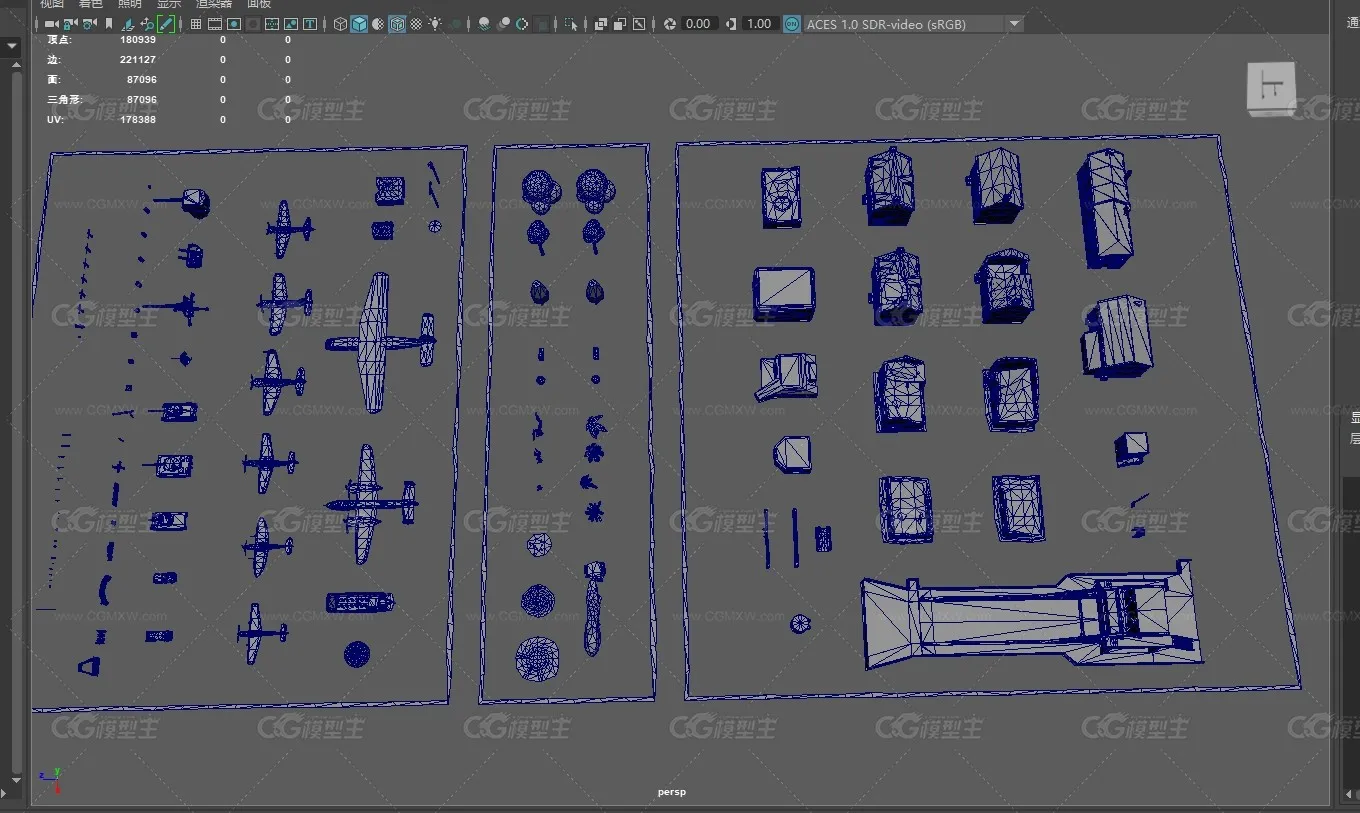Toggle Isolate Select icon
Image resolution: width=1360 pixels, height=813 pixels.
[x=571, y=24]
